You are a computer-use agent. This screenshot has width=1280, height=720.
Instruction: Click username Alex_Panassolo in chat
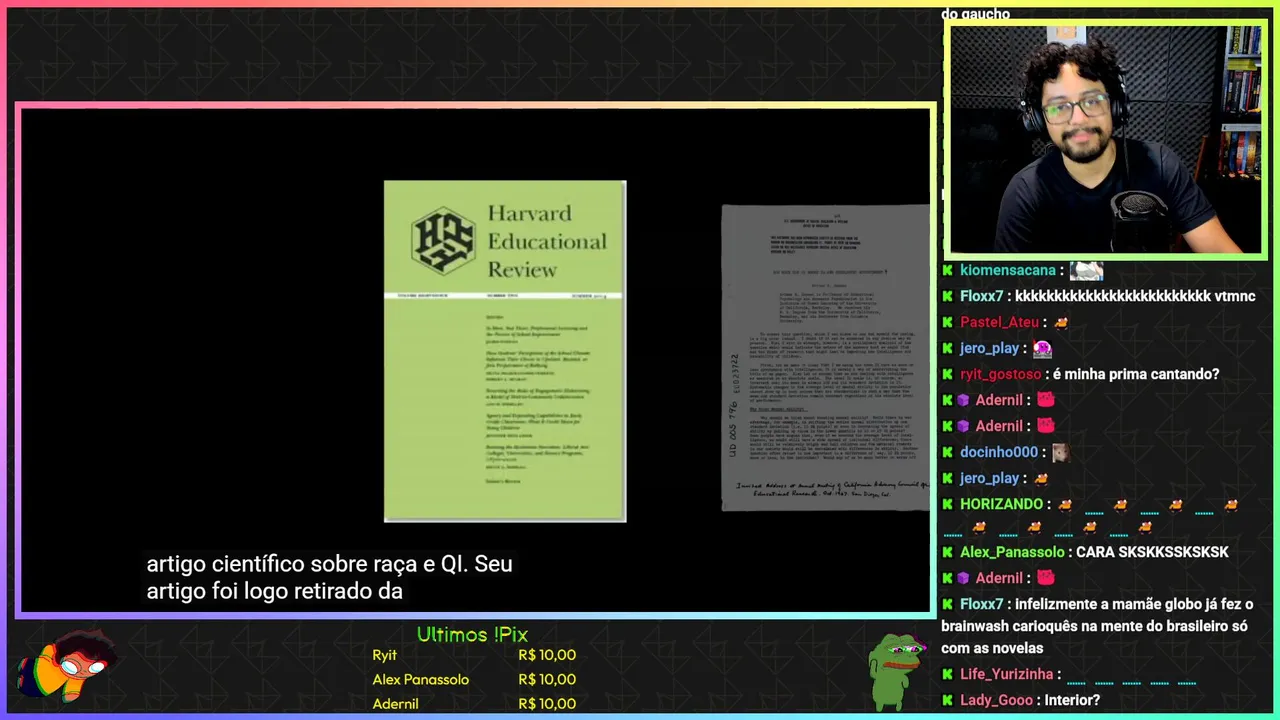pos(1012,552)
